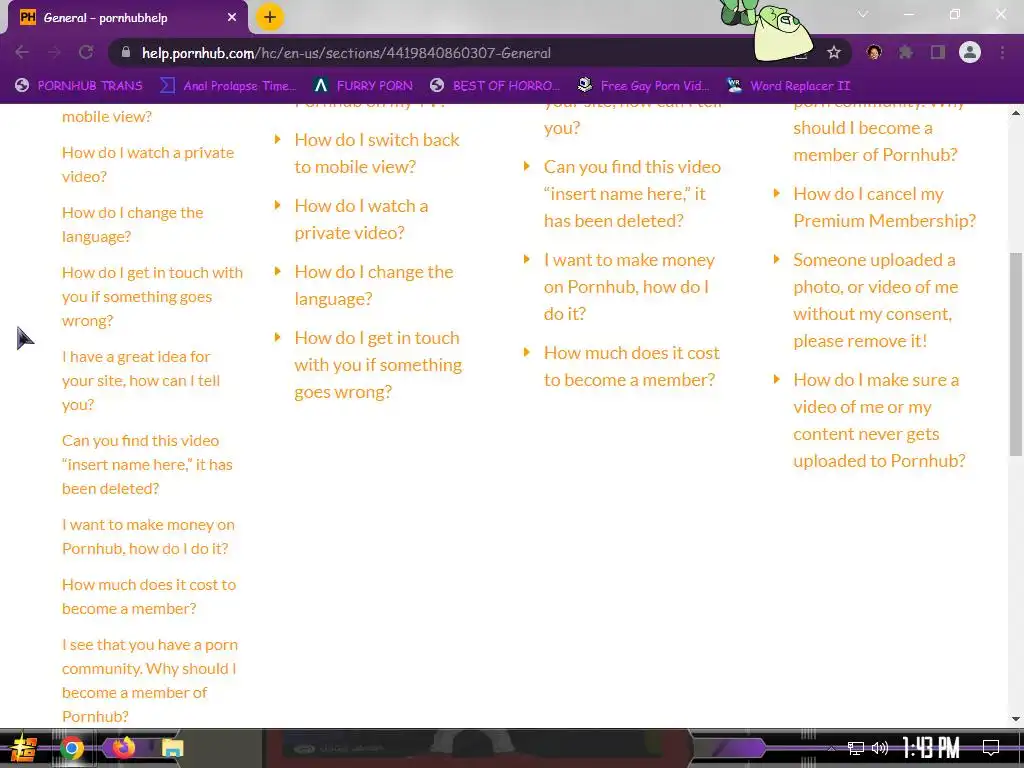
Task: Open File Explorer from the taskbar
Action: coord(172,748)
